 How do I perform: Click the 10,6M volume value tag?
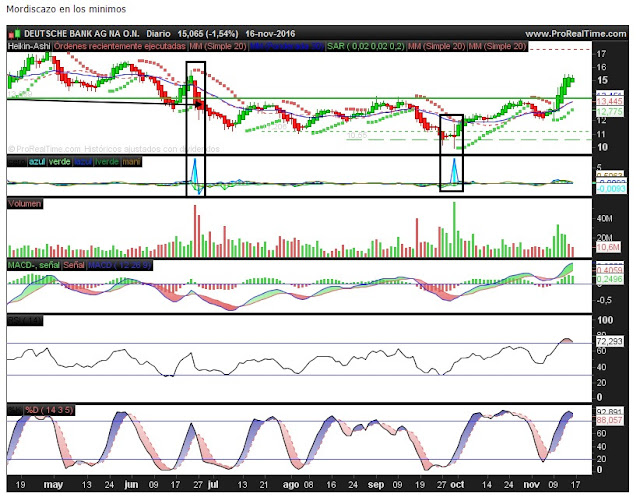pos(608,247)
